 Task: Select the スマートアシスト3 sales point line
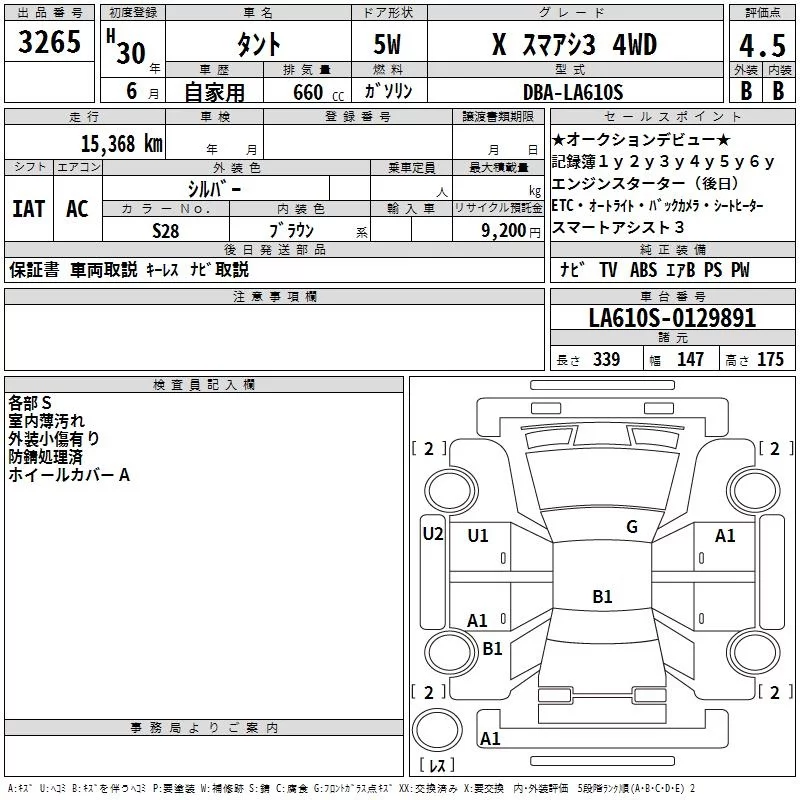coord(618,227)
